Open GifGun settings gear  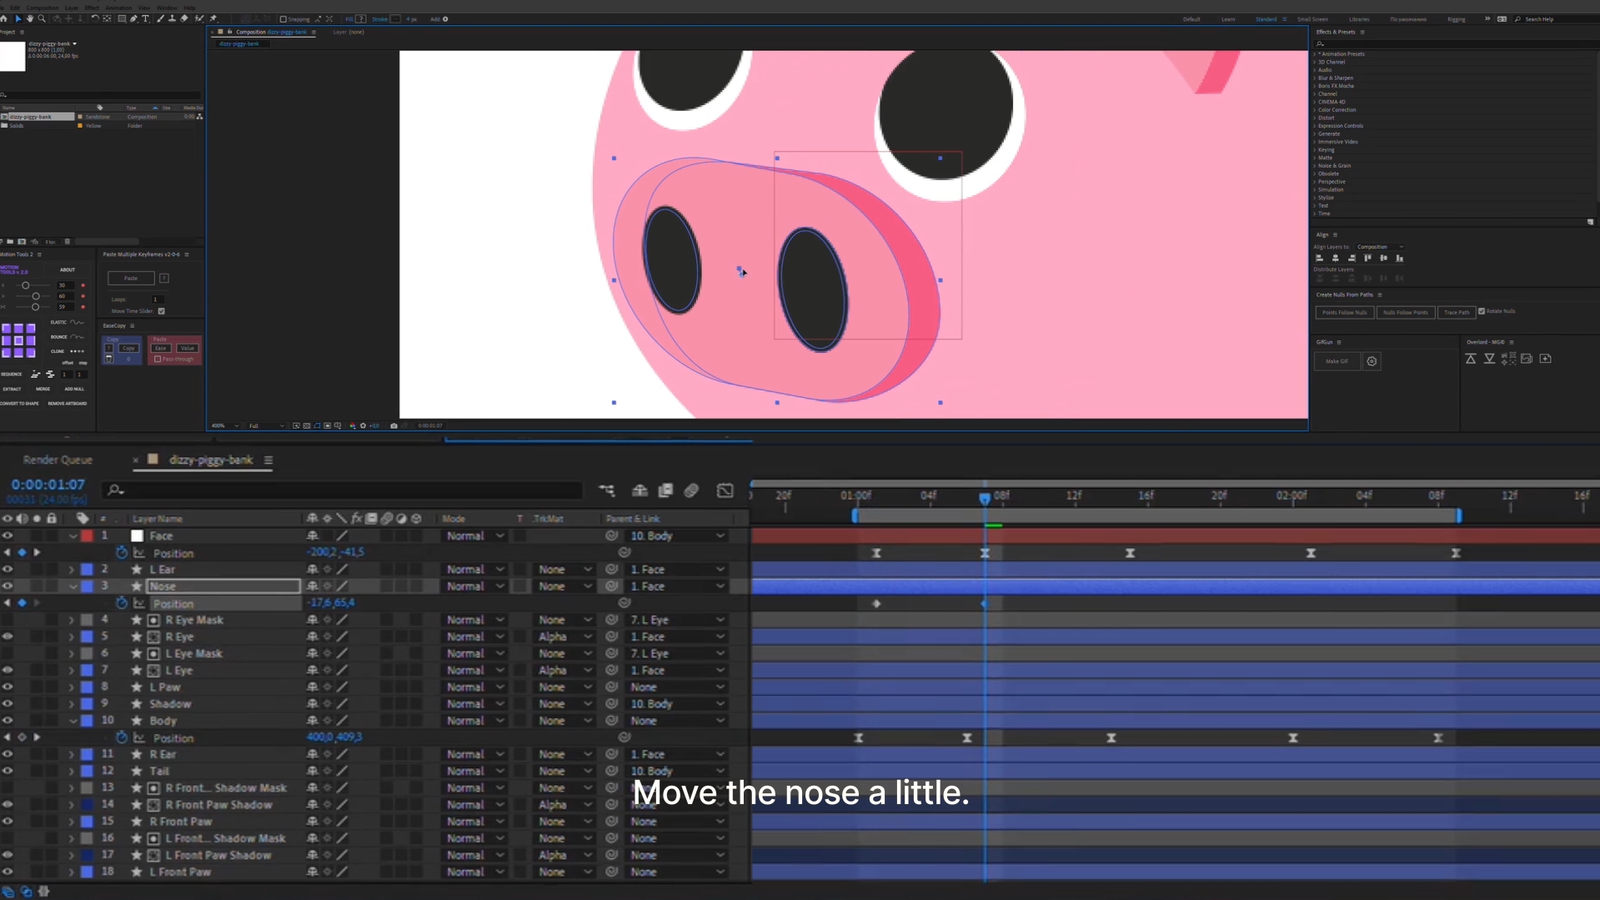(1372, 361)
